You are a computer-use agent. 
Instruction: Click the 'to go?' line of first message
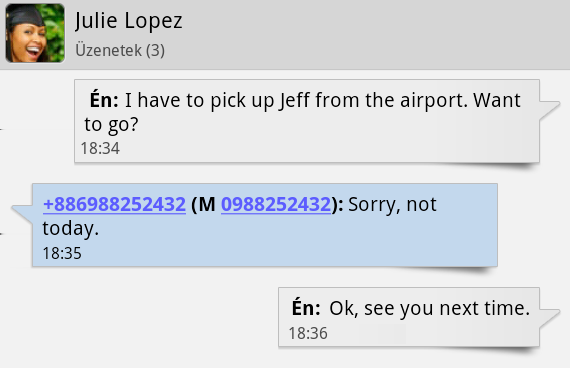click(x=111, y=124)
